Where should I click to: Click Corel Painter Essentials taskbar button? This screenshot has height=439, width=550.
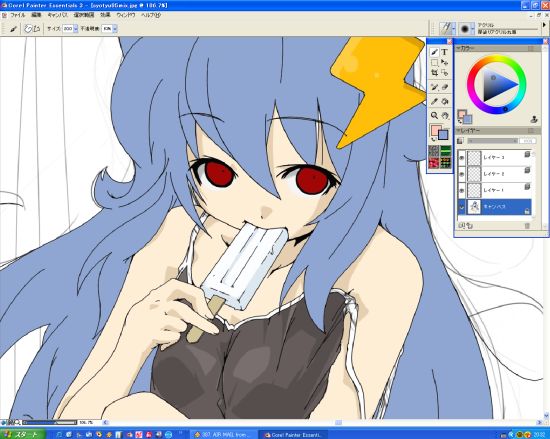[293, 435]
